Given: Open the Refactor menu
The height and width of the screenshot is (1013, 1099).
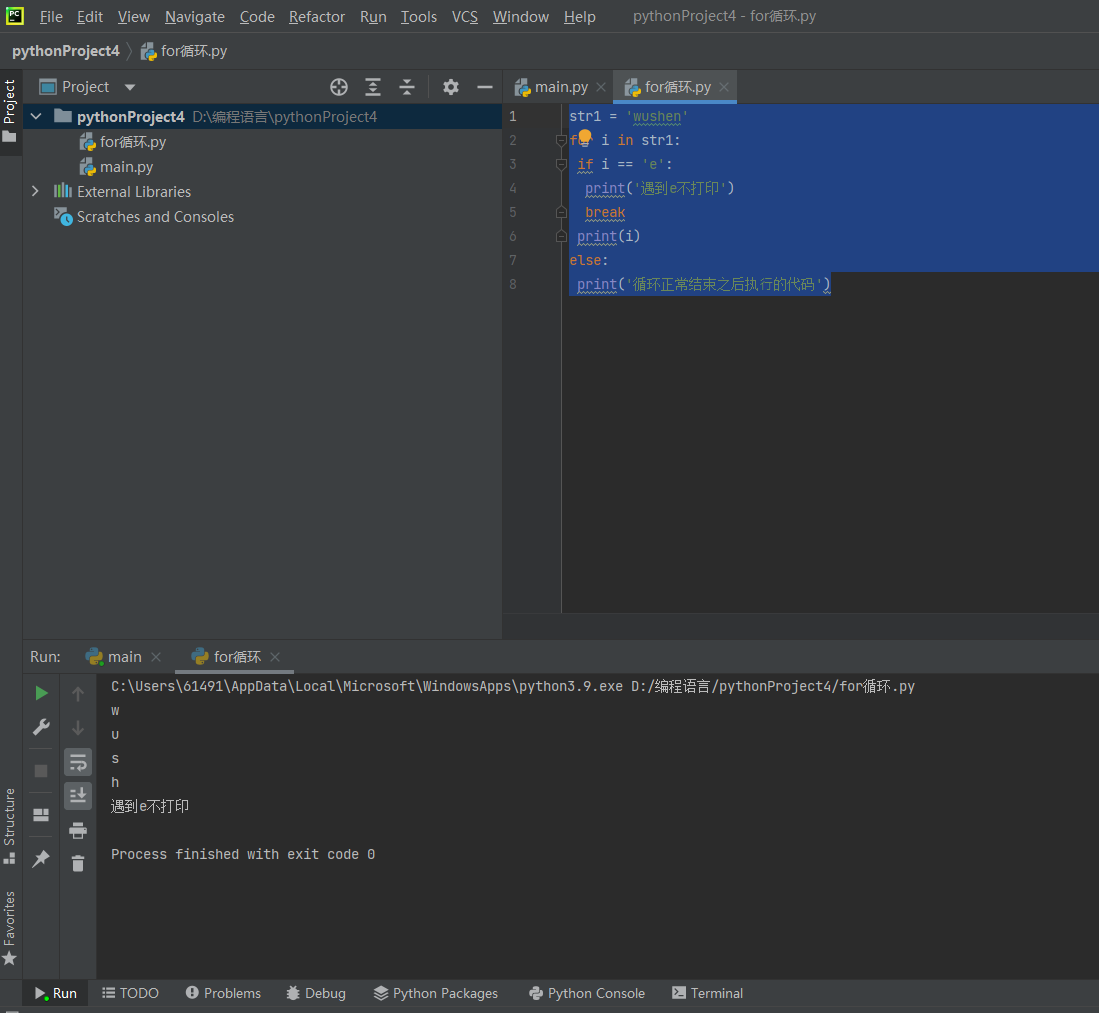Looking at the screenshot, I should tap(317, 17).
